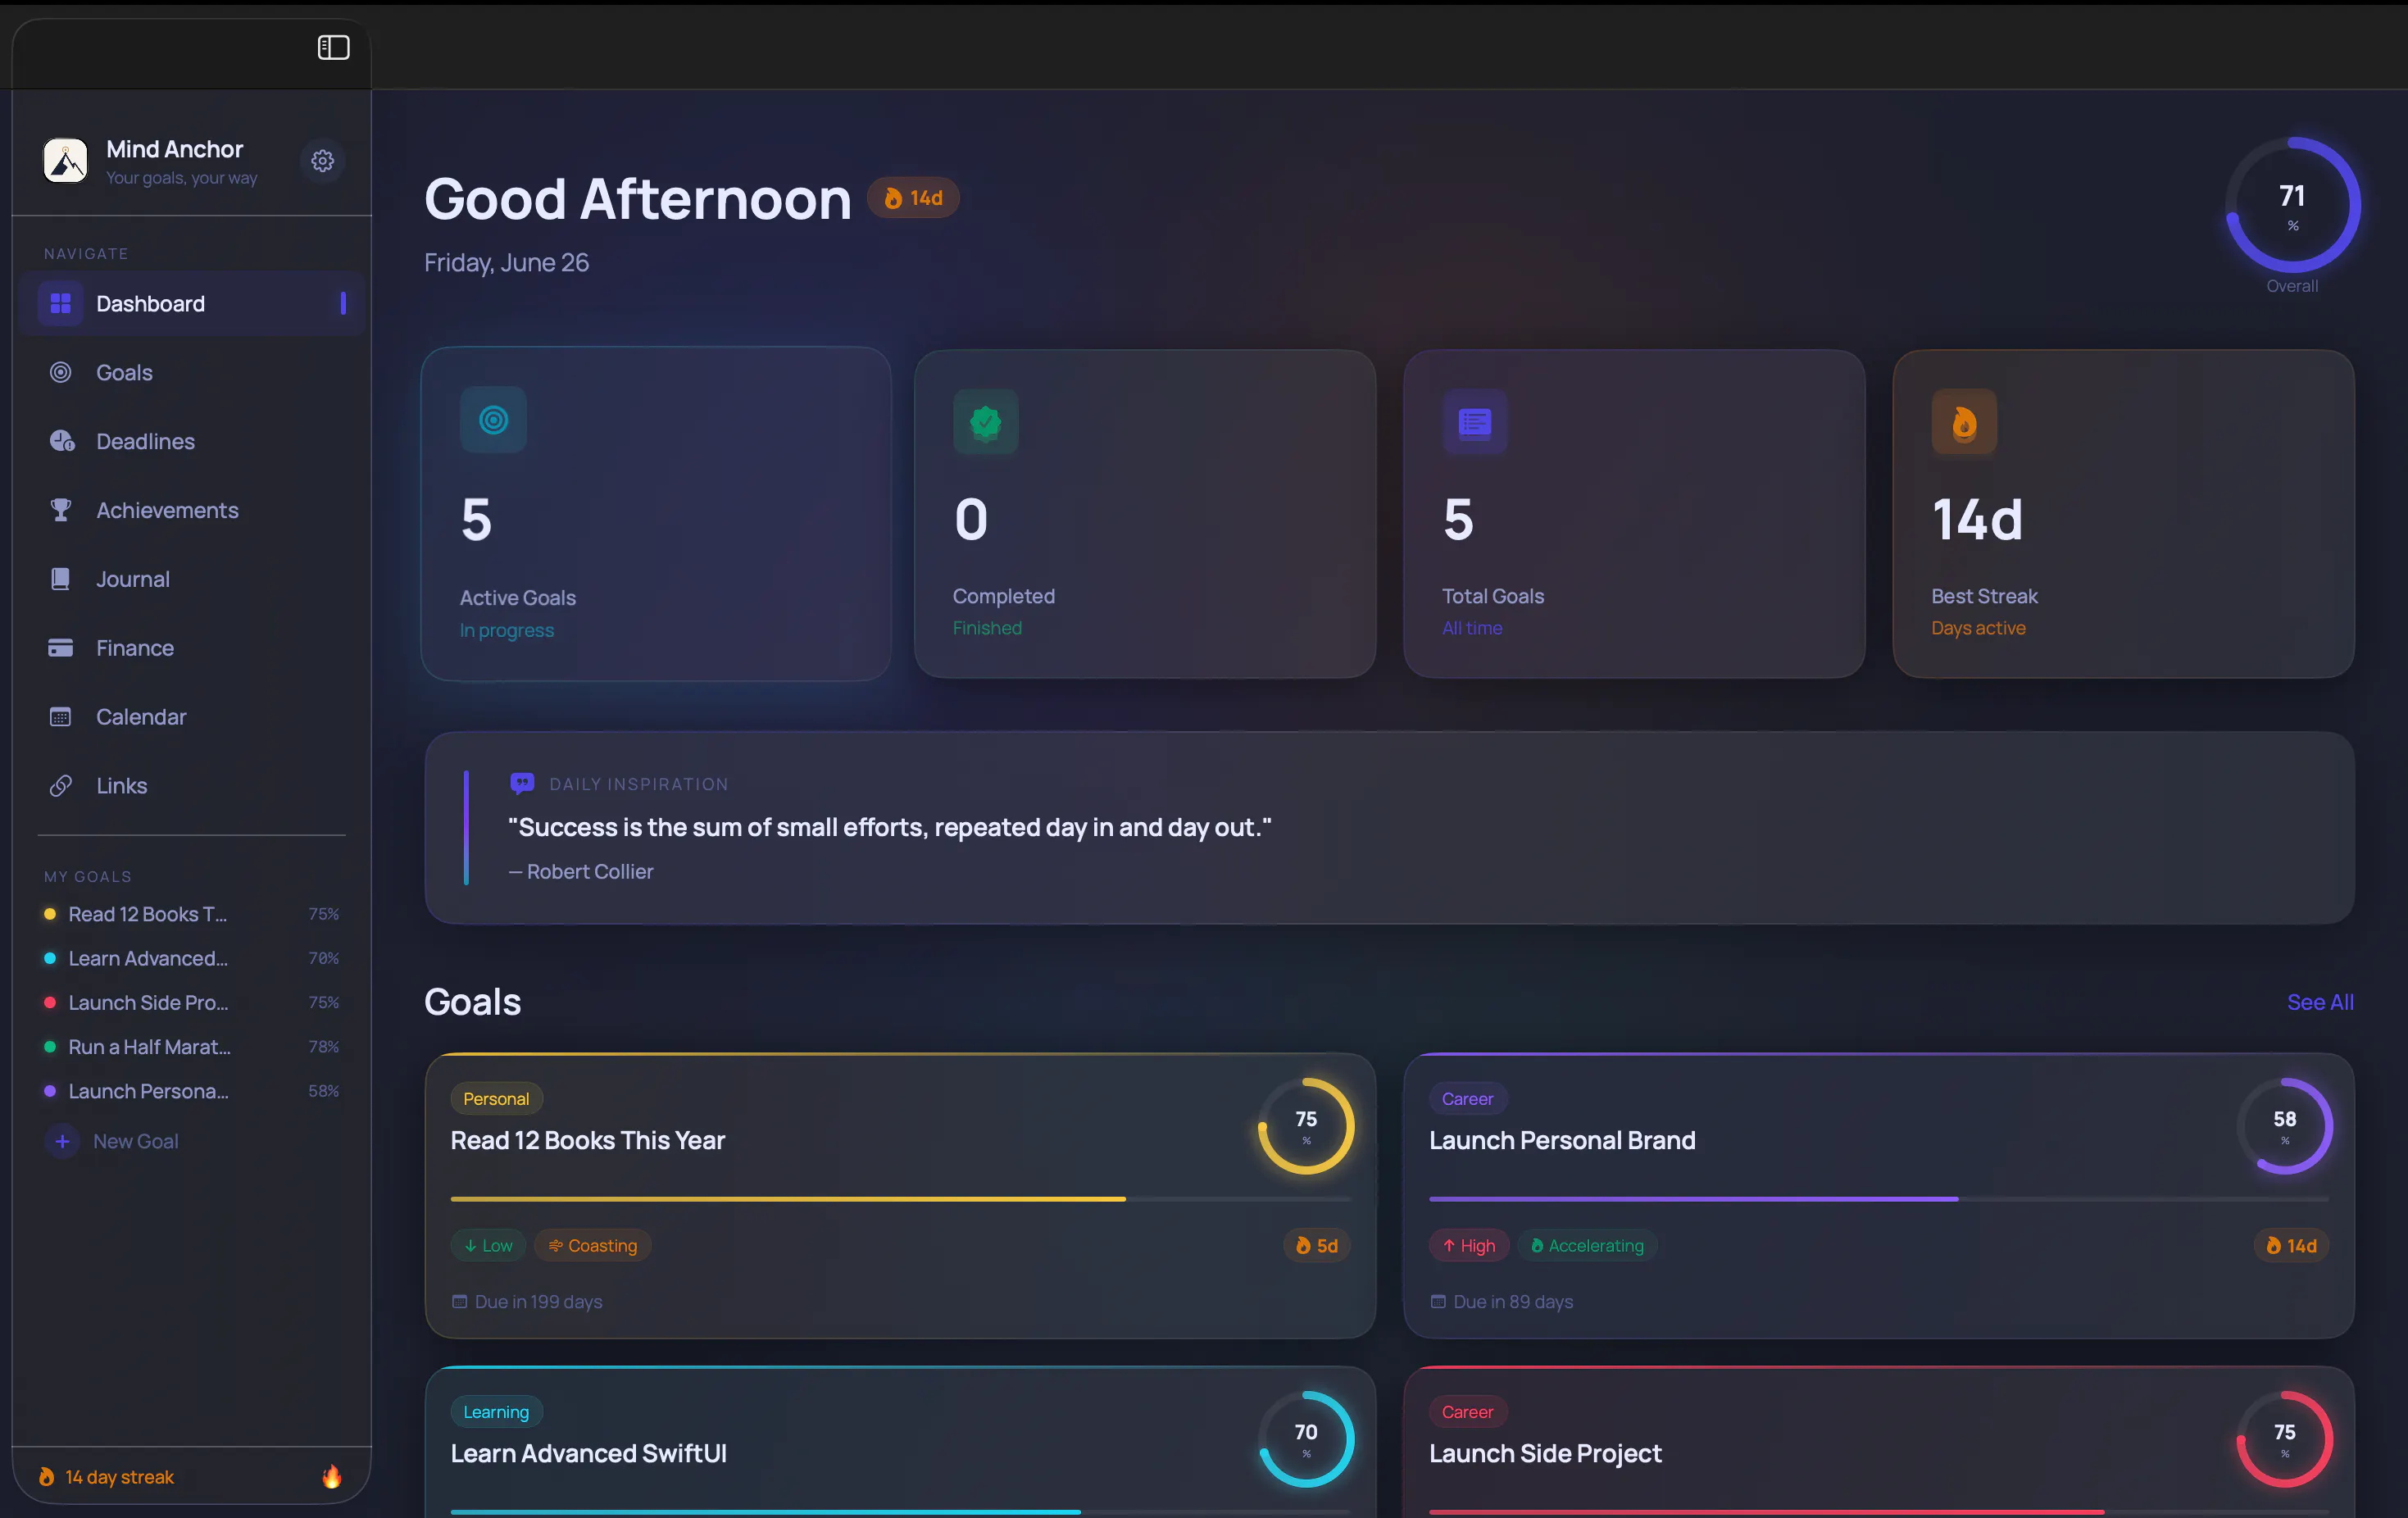Click the Calendar icon in sidebar
Image resolution: width=2408 pixels, height=1518 pixels.
(60, 717)
